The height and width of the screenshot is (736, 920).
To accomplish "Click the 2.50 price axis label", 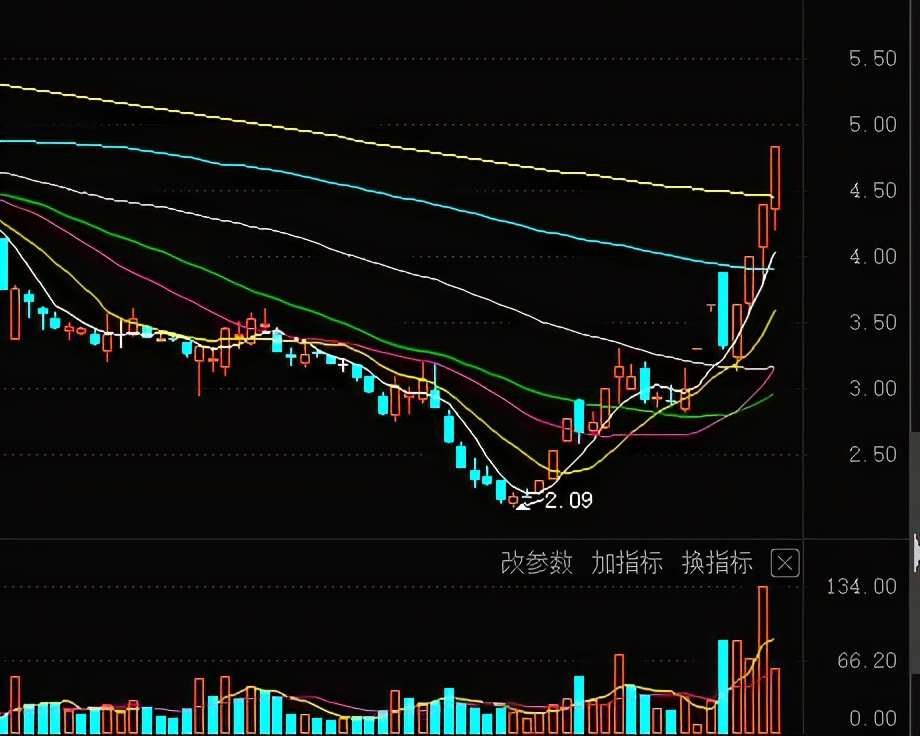I will click(x=872, y=454).
